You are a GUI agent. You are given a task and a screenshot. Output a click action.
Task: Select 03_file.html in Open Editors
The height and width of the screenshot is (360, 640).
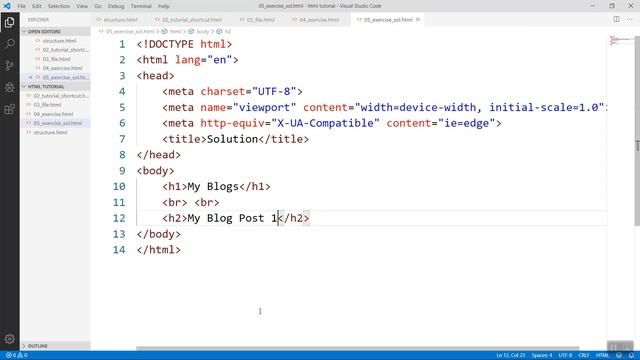click(57, 59)
